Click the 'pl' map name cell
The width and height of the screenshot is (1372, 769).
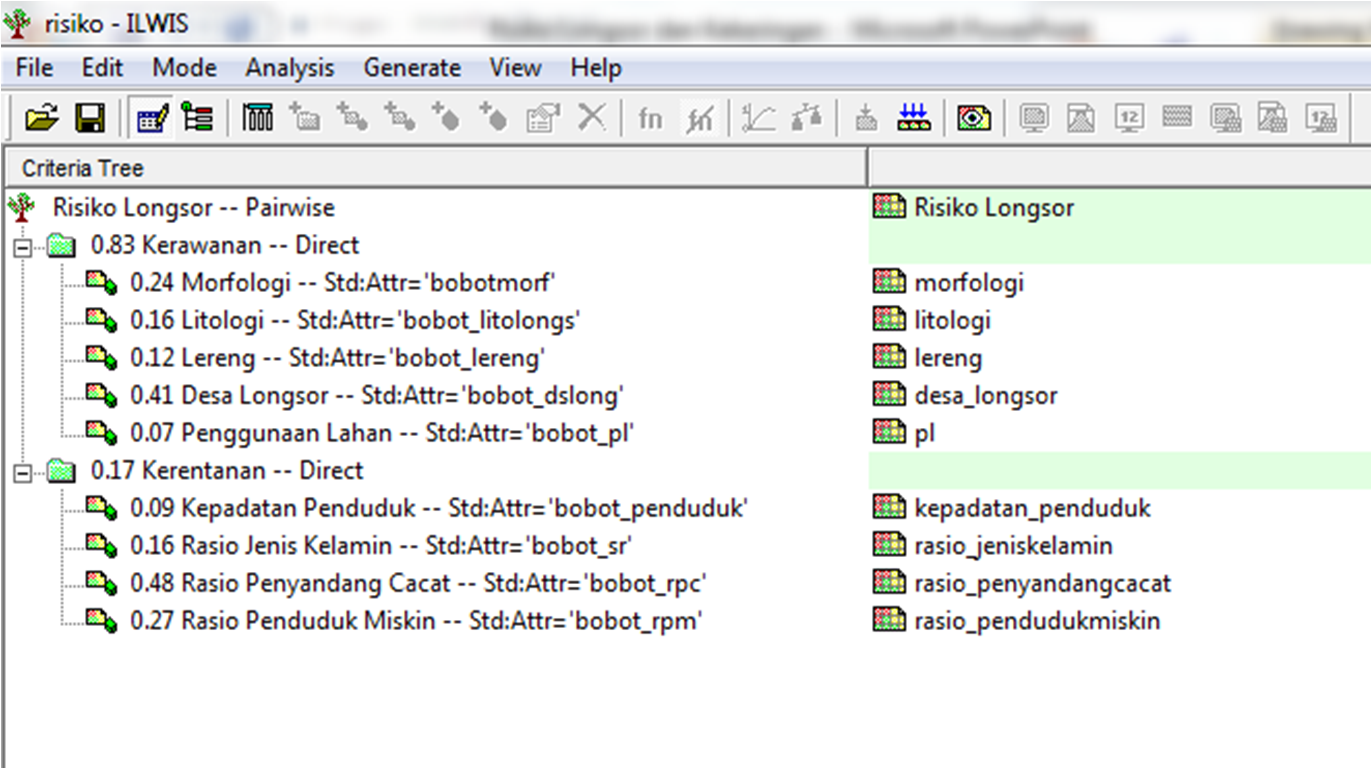pyautogui.click(x=925, y=433)
